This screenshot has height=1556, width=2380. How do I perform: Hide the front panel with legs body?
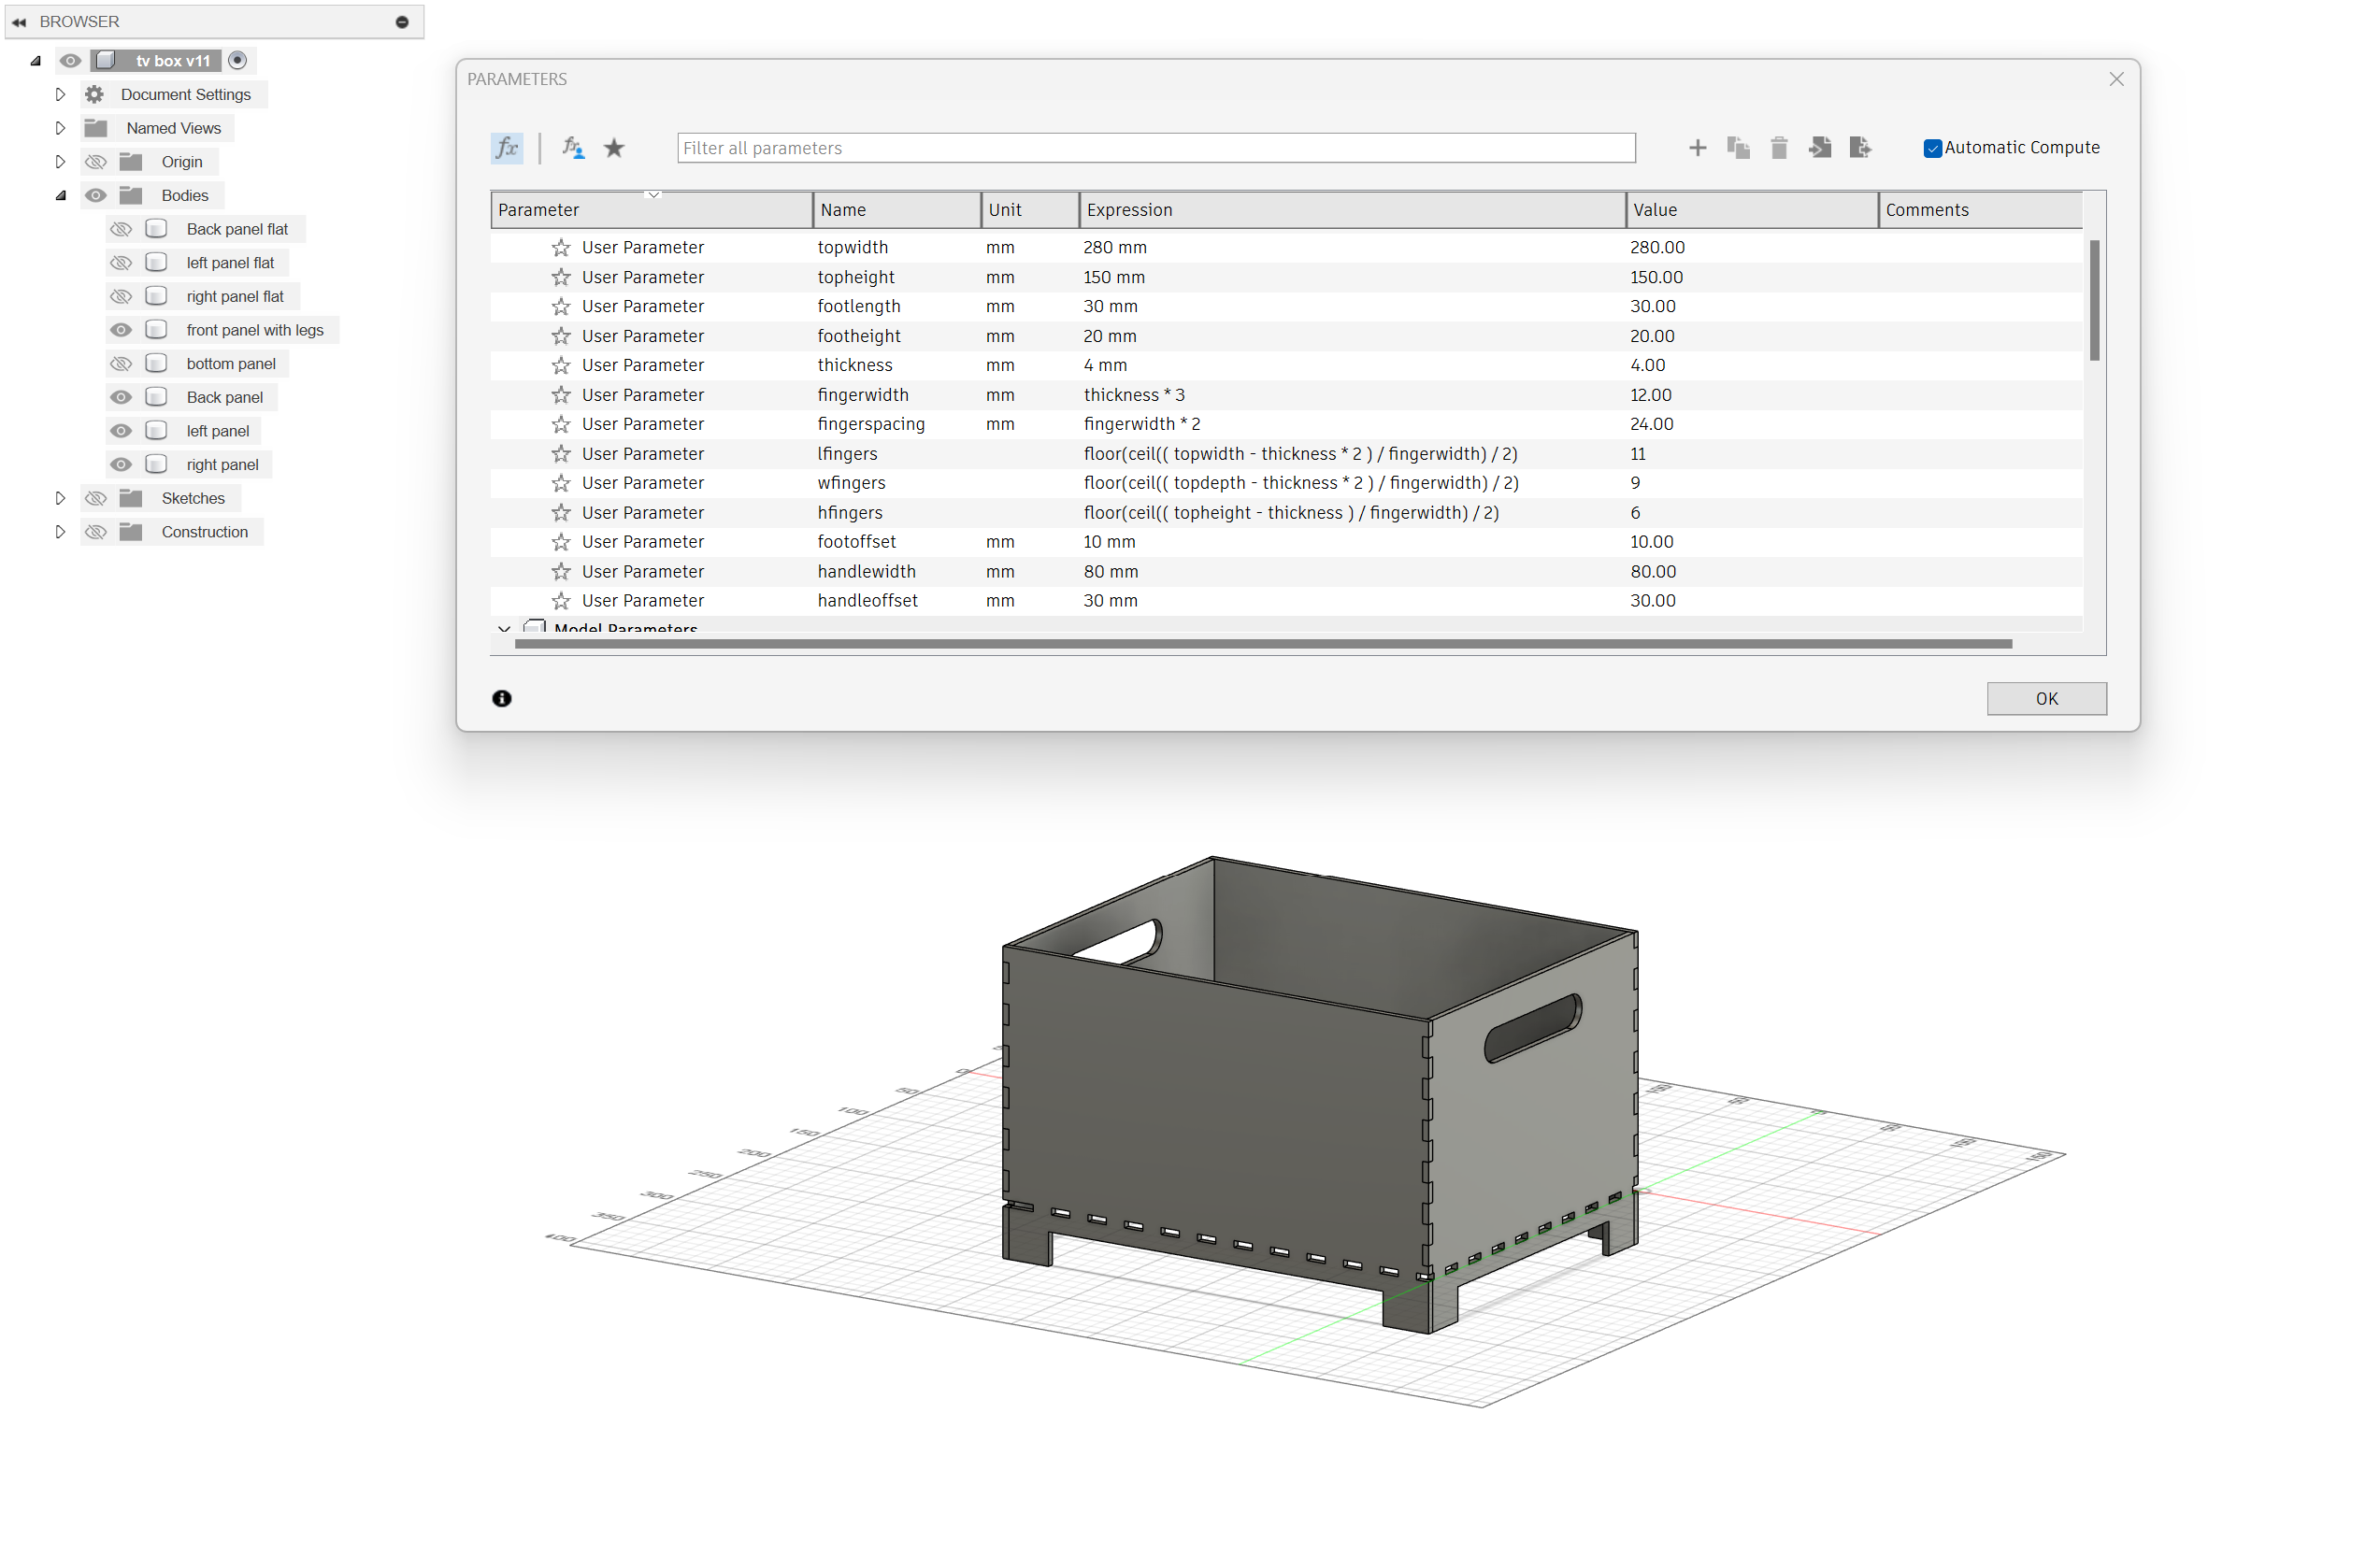click(x=121, y=330)
